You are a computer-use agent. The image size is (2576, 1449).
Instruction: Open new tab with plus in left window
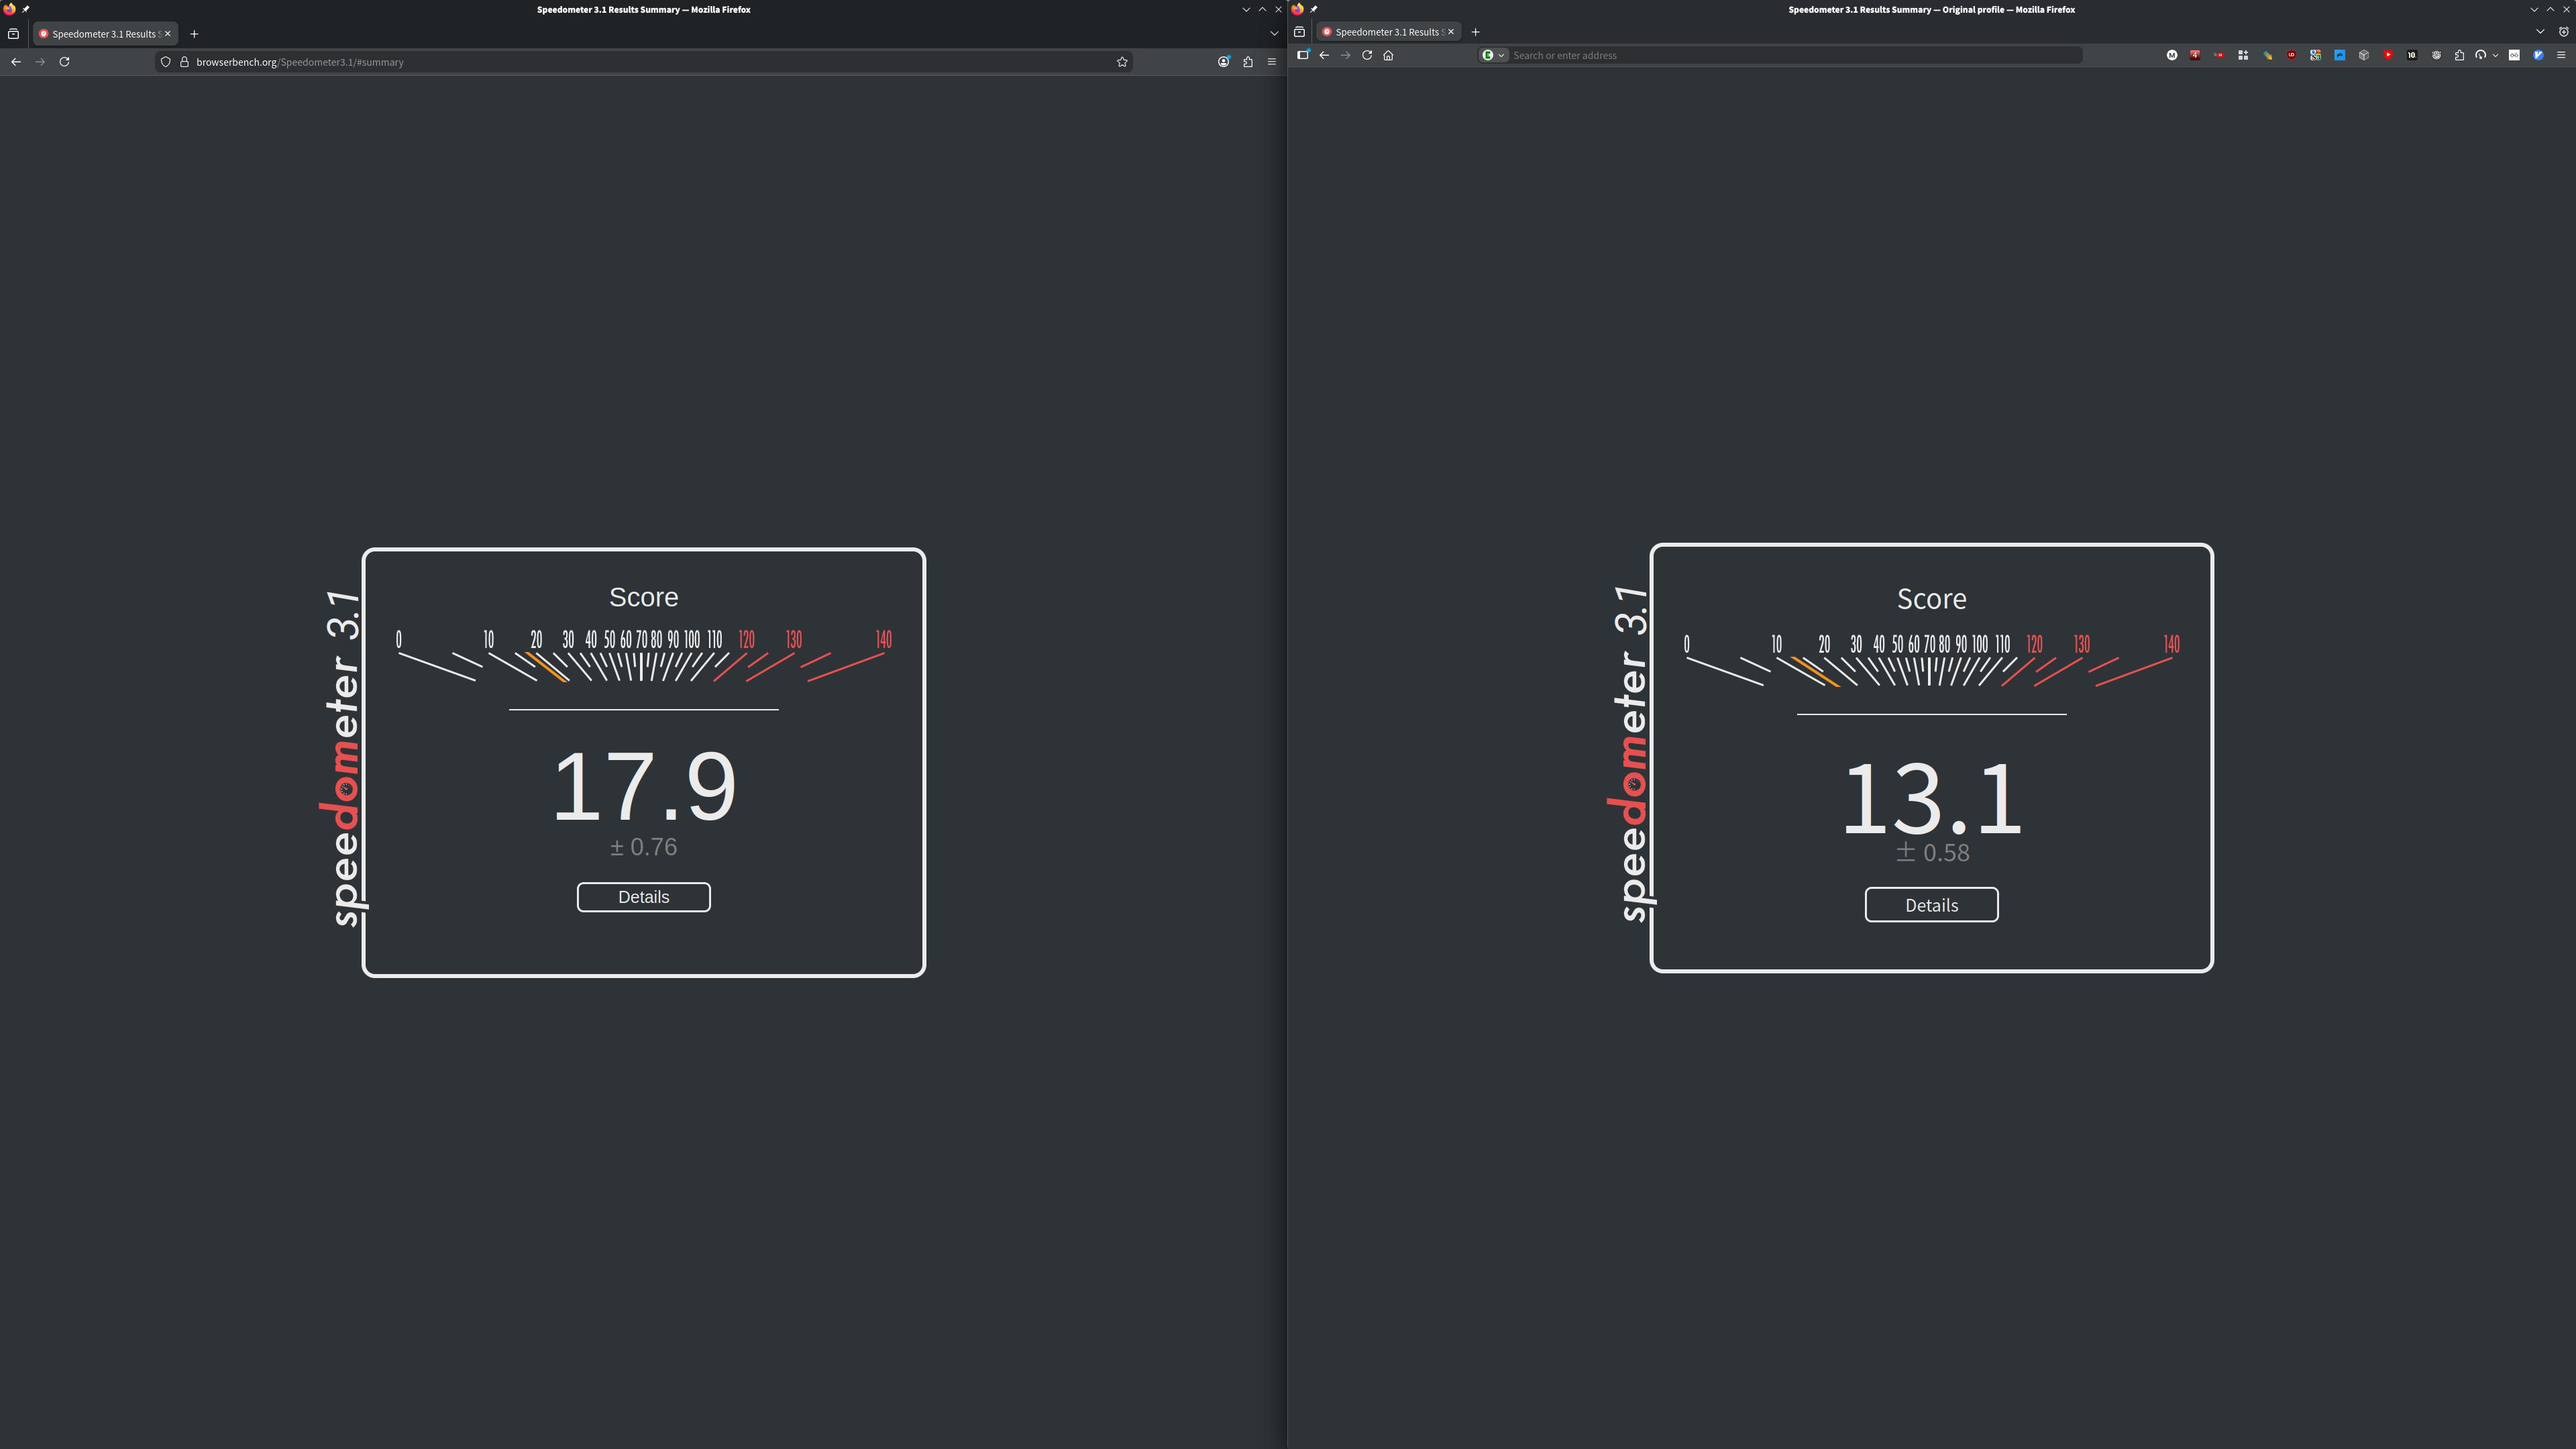pos(194,34)
